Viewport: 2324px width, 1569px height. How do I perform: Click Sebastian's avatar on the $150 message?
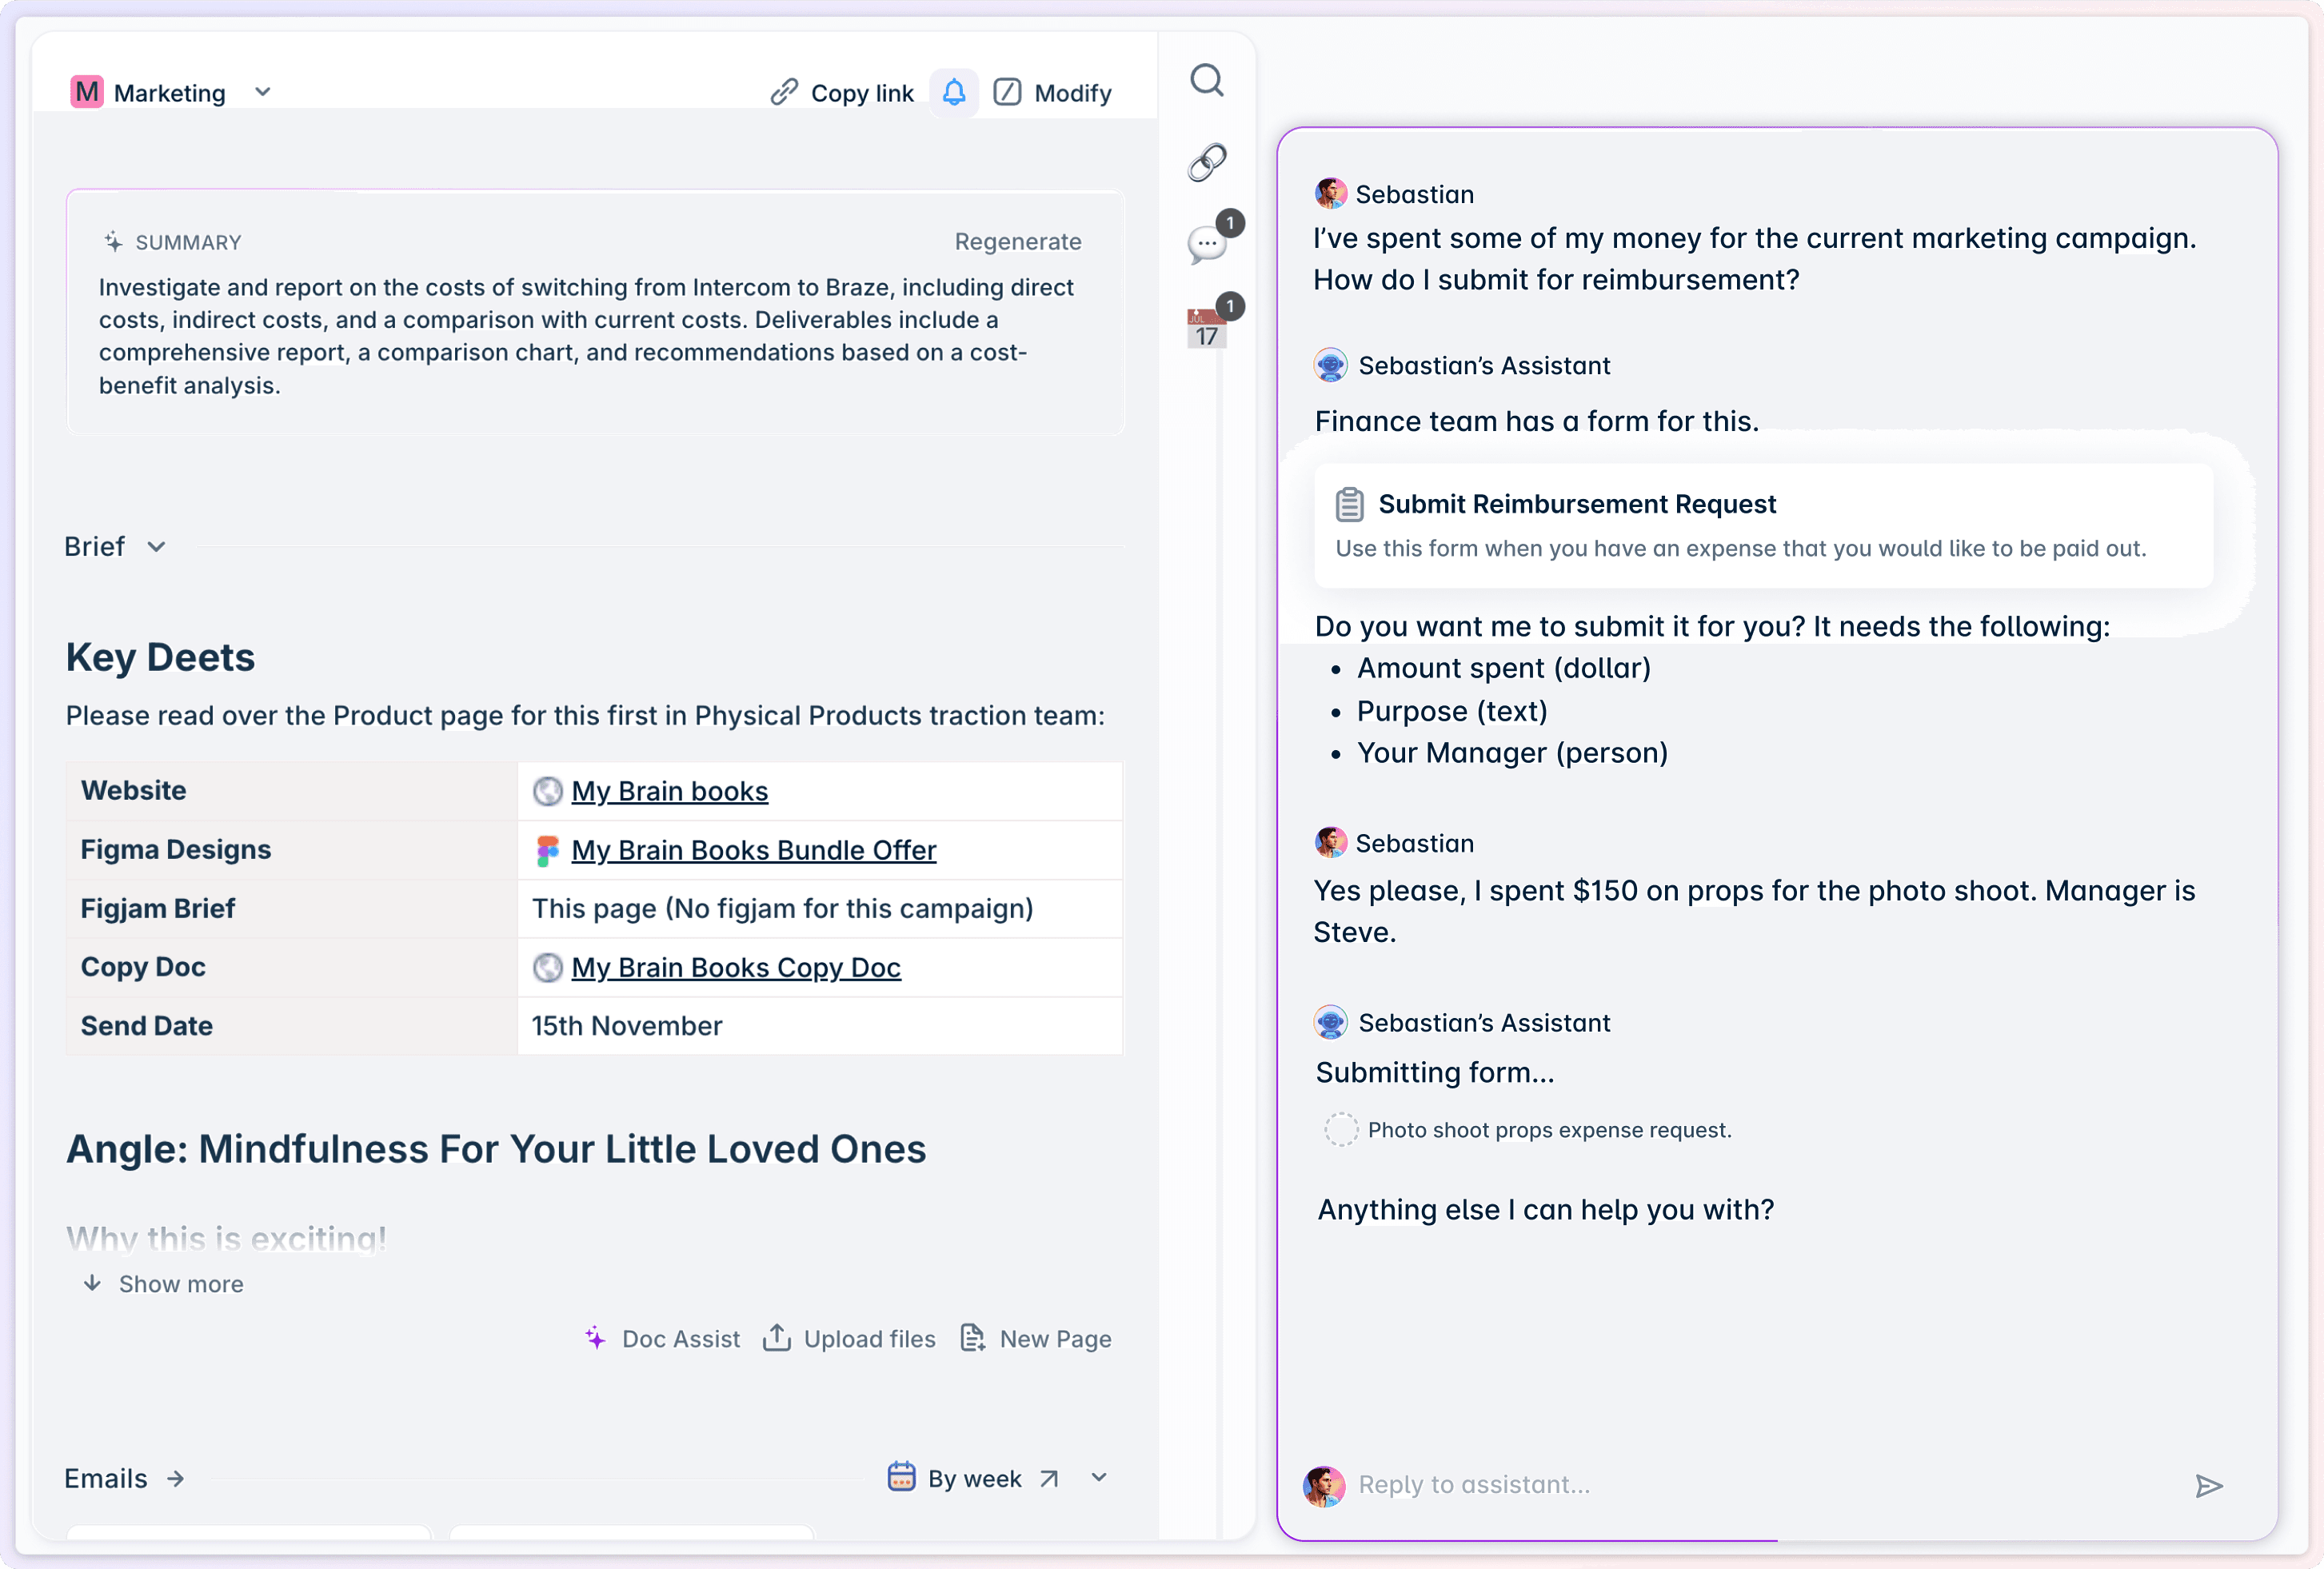click(x=1330, y=843)
